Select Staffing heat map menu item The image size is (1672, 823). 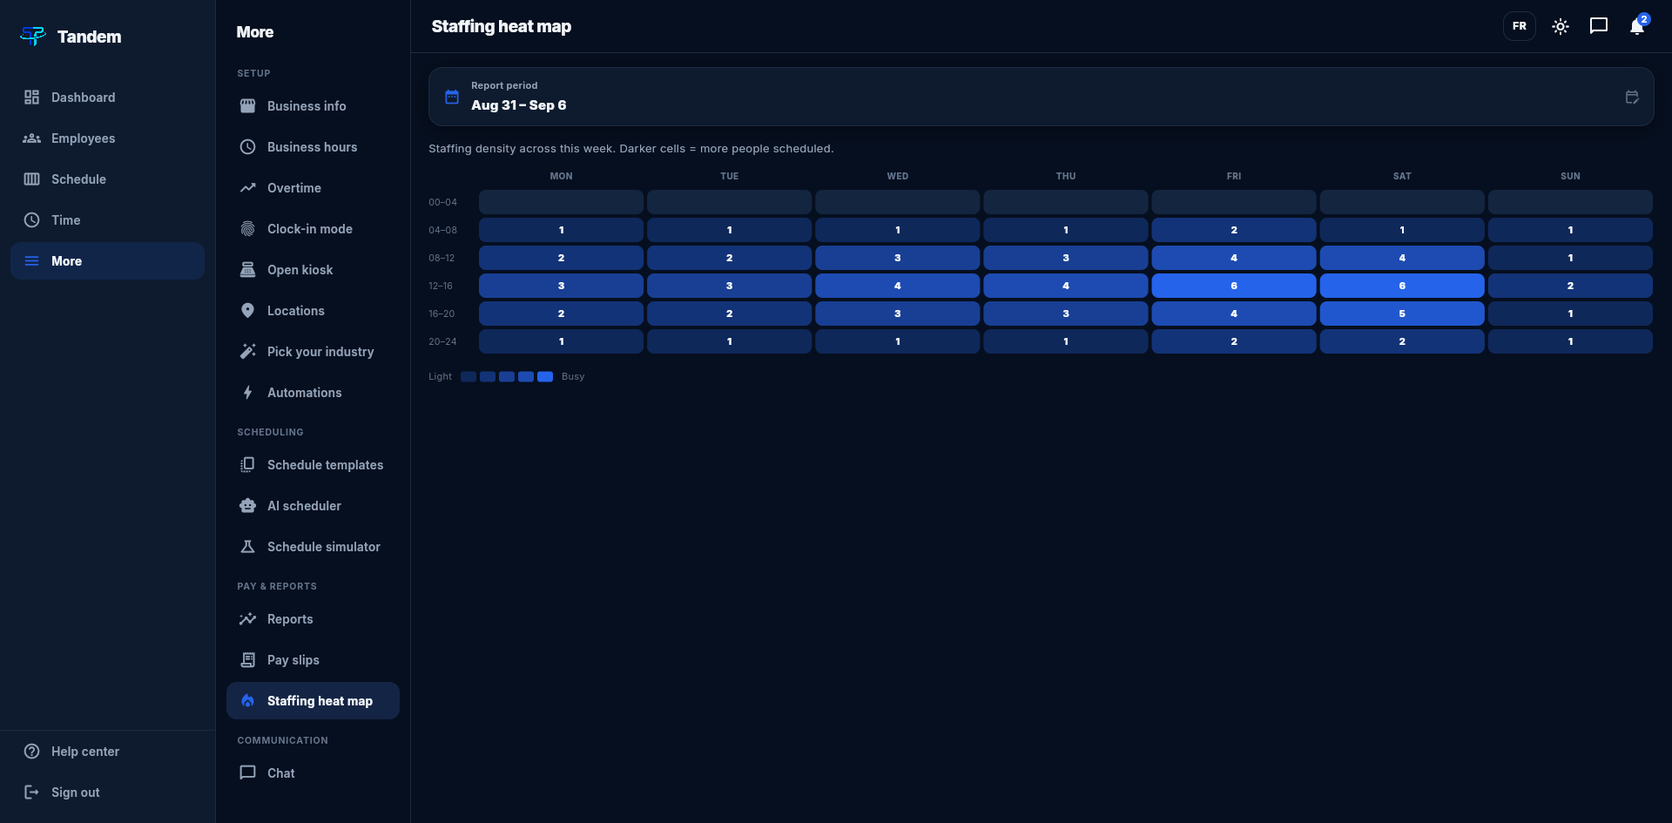click(313, 701)
